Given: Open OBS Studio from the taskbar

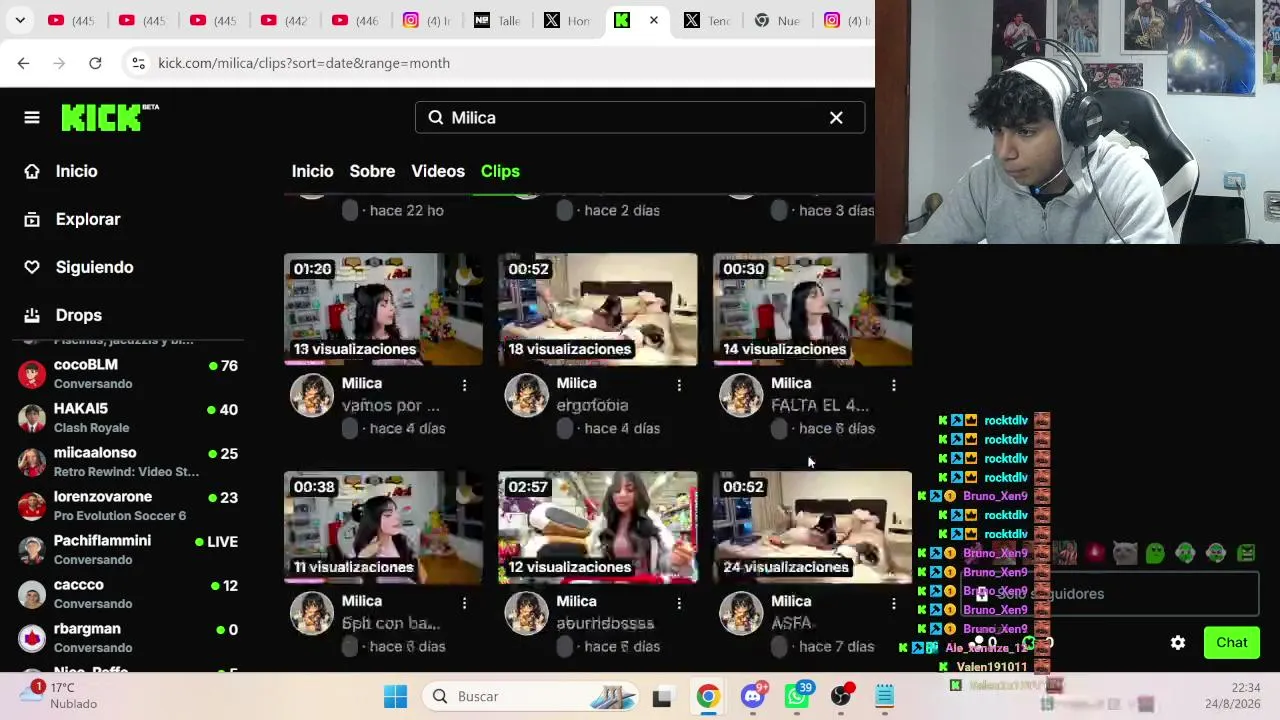Looking at the screenshot, I should [841, 696].
